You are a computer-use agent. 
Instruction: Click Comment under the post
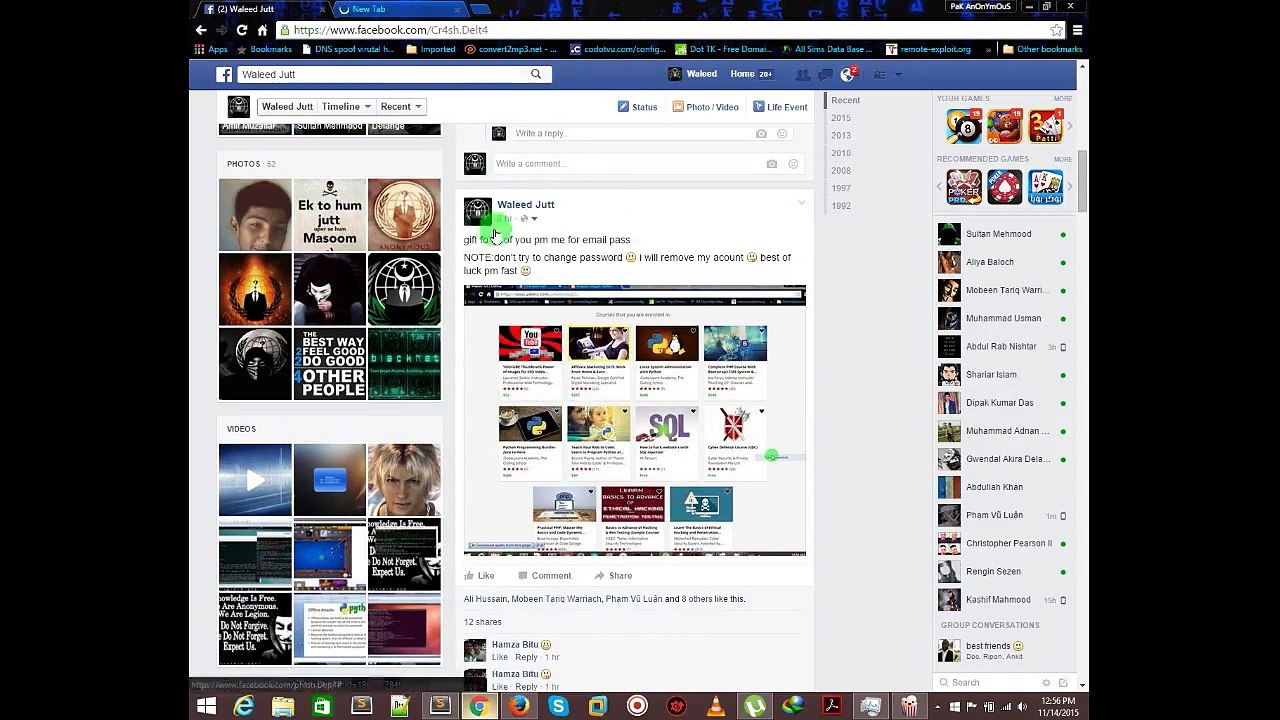pyautogui.click(x=544, y=576)
